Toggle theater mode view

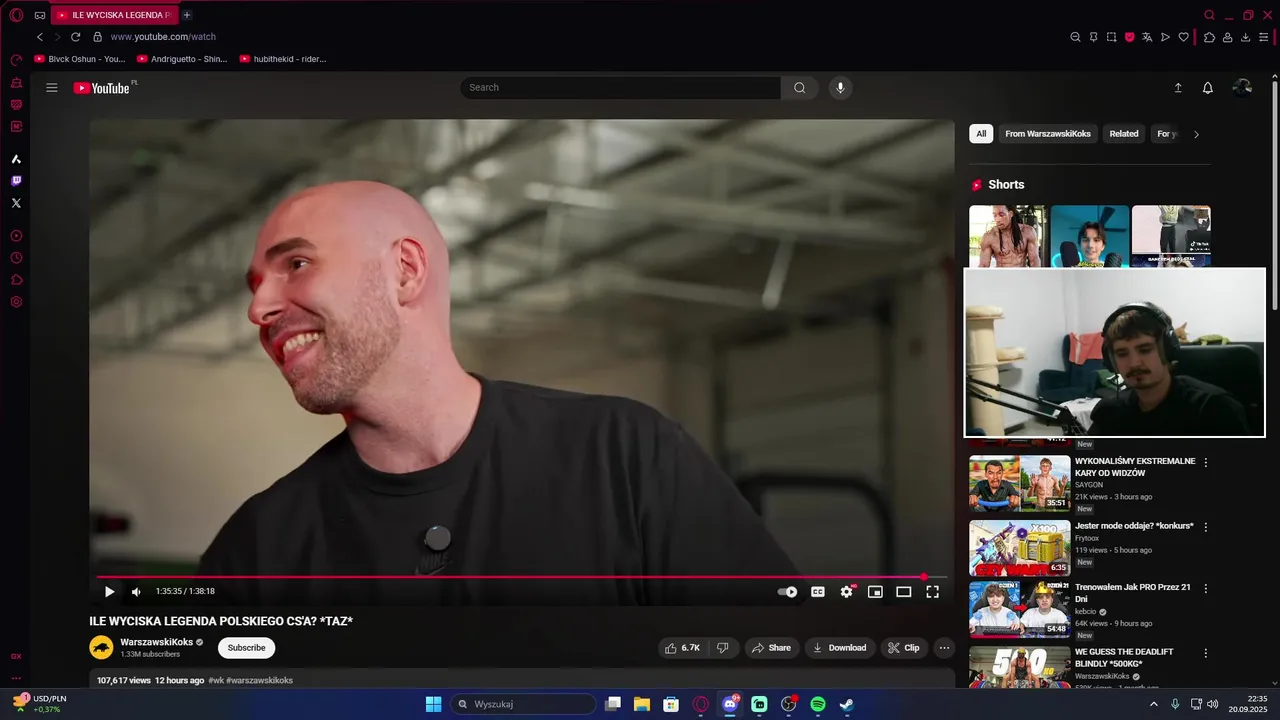point(904,592)
